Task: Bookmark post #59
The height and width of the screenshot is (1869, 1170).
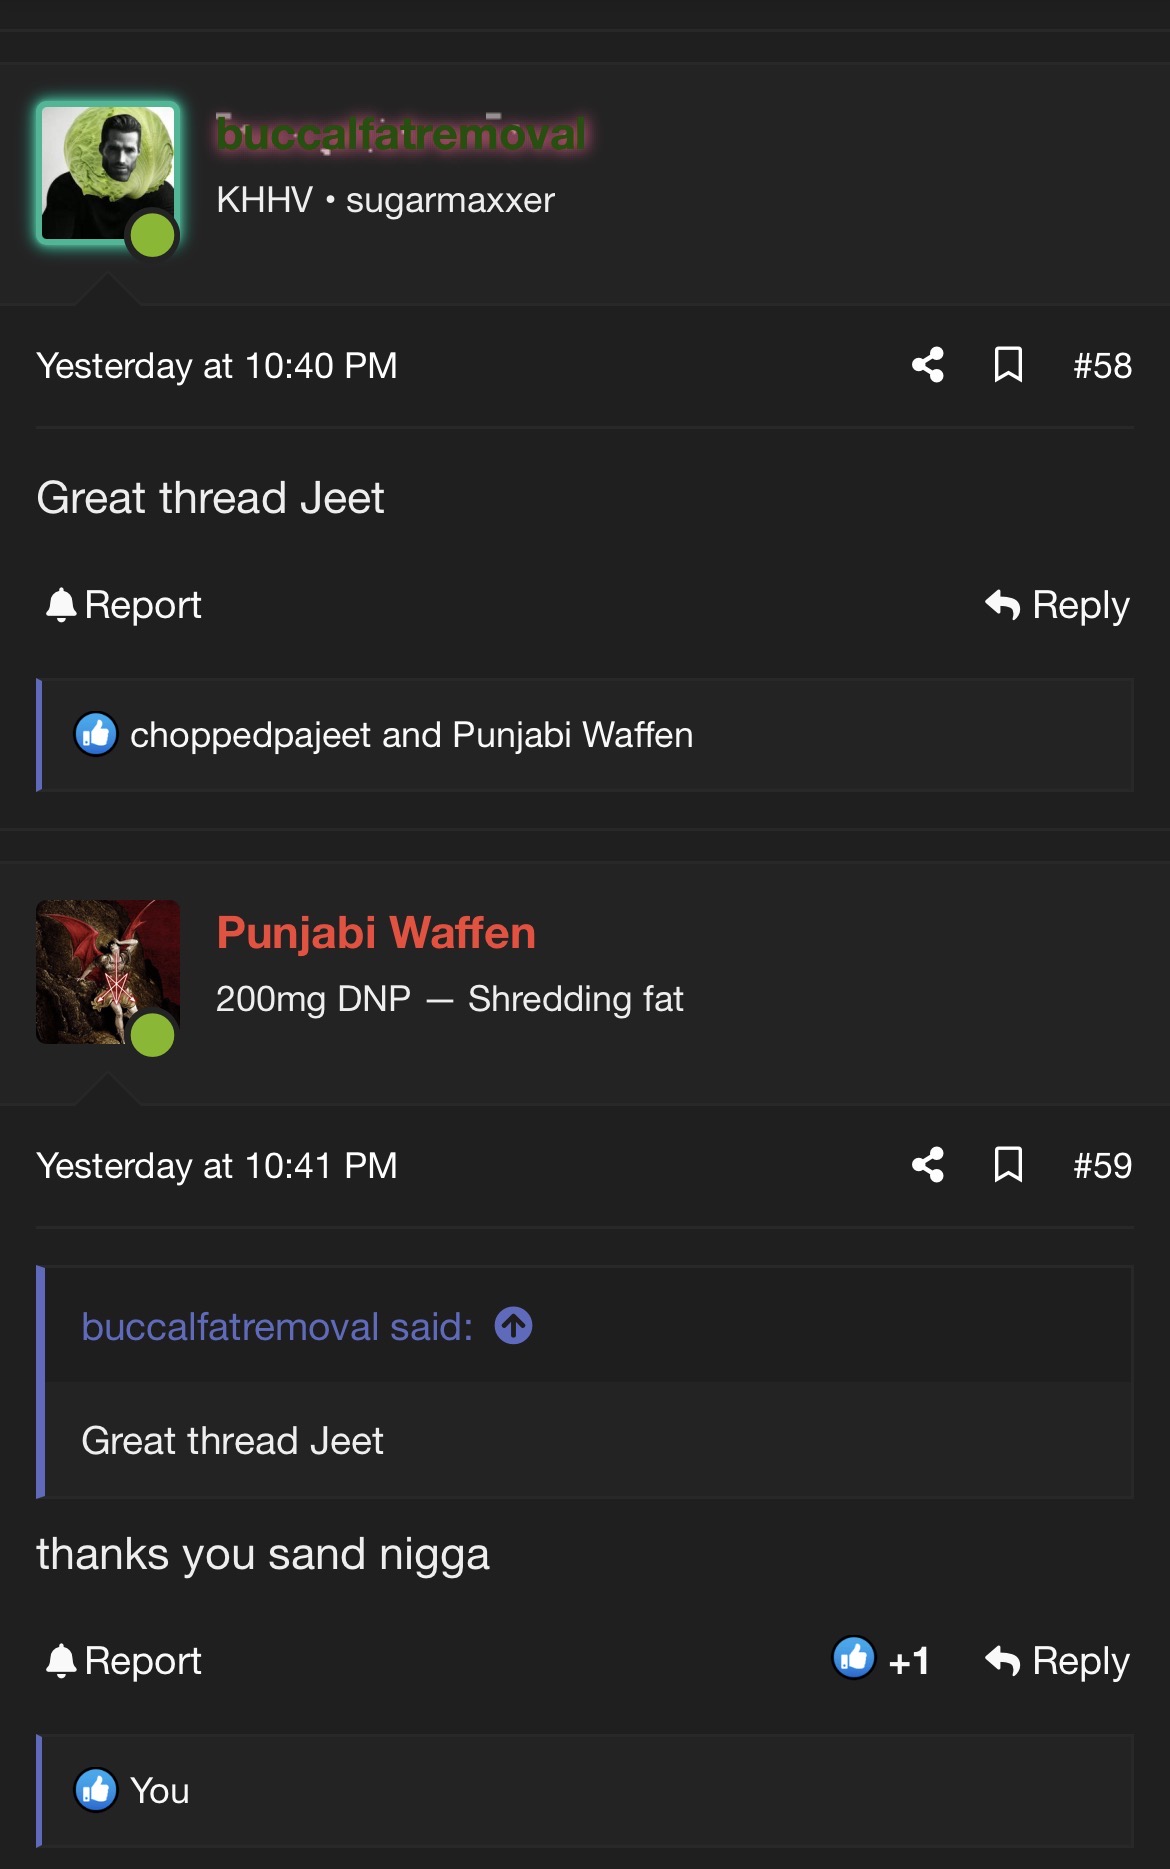Action: [1008, 1165]
